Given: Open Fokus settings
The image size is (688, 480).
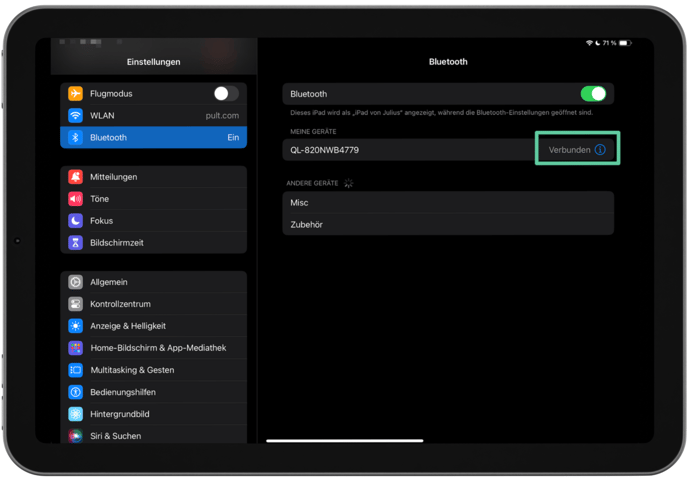Looking at the screenshot, I should pyautogui.click(x=154, y=221).
